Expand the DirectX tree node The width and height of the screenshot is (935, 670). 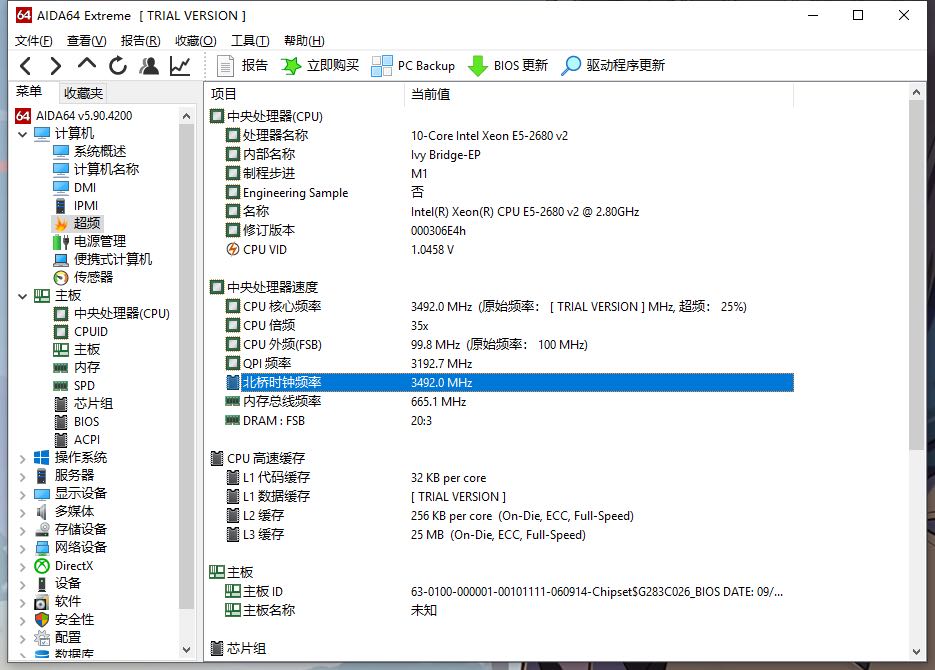23,566
